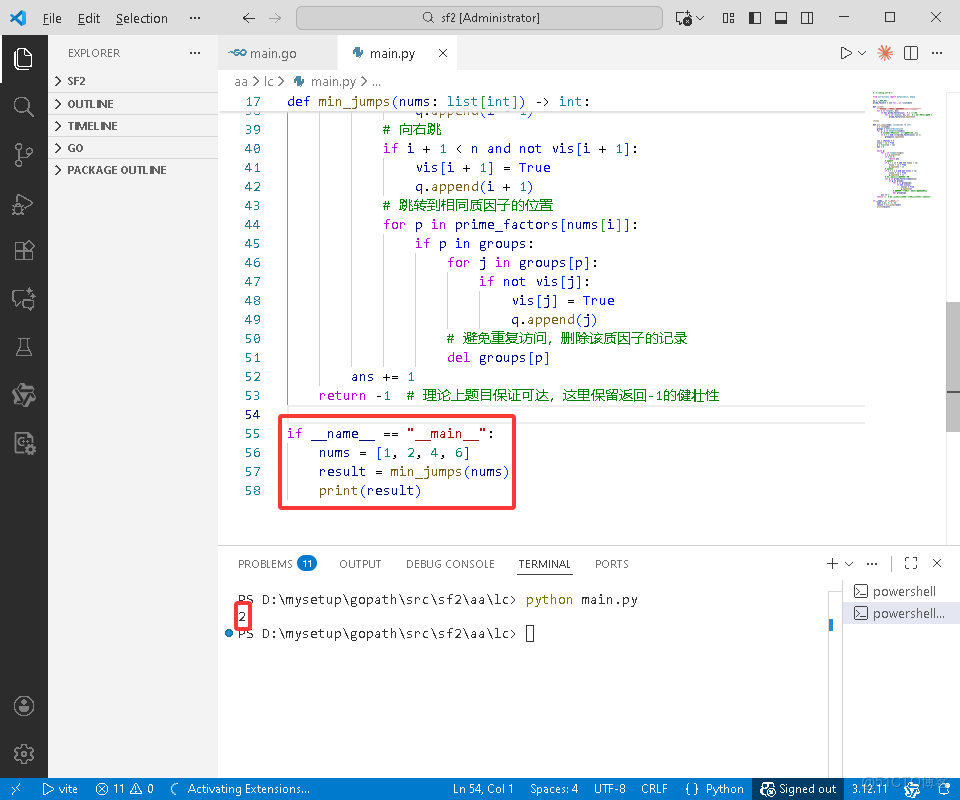The image size is (960, 800).
Task: Open the File menu
Action: click(x=52, y=18)
